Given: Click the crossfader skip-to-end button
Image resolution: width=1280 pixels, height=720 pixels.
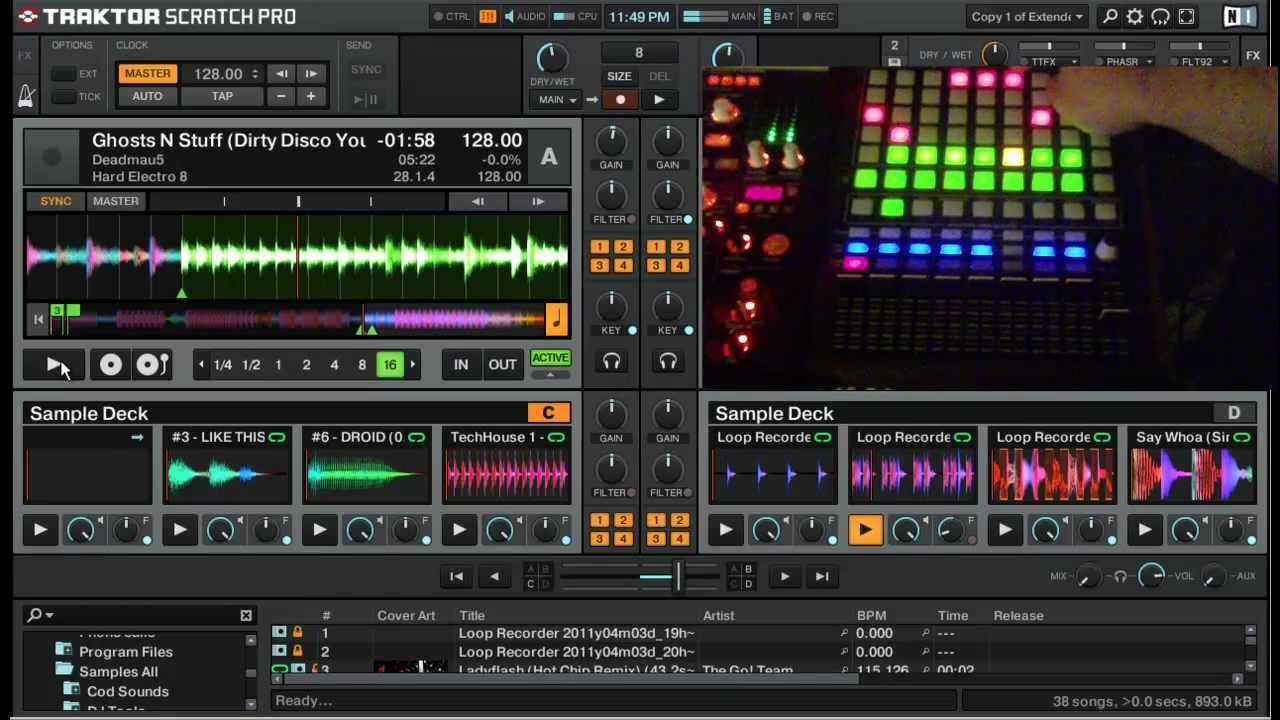Looking at the screenshot, I should pyautogui.click(x=822, y=576).
